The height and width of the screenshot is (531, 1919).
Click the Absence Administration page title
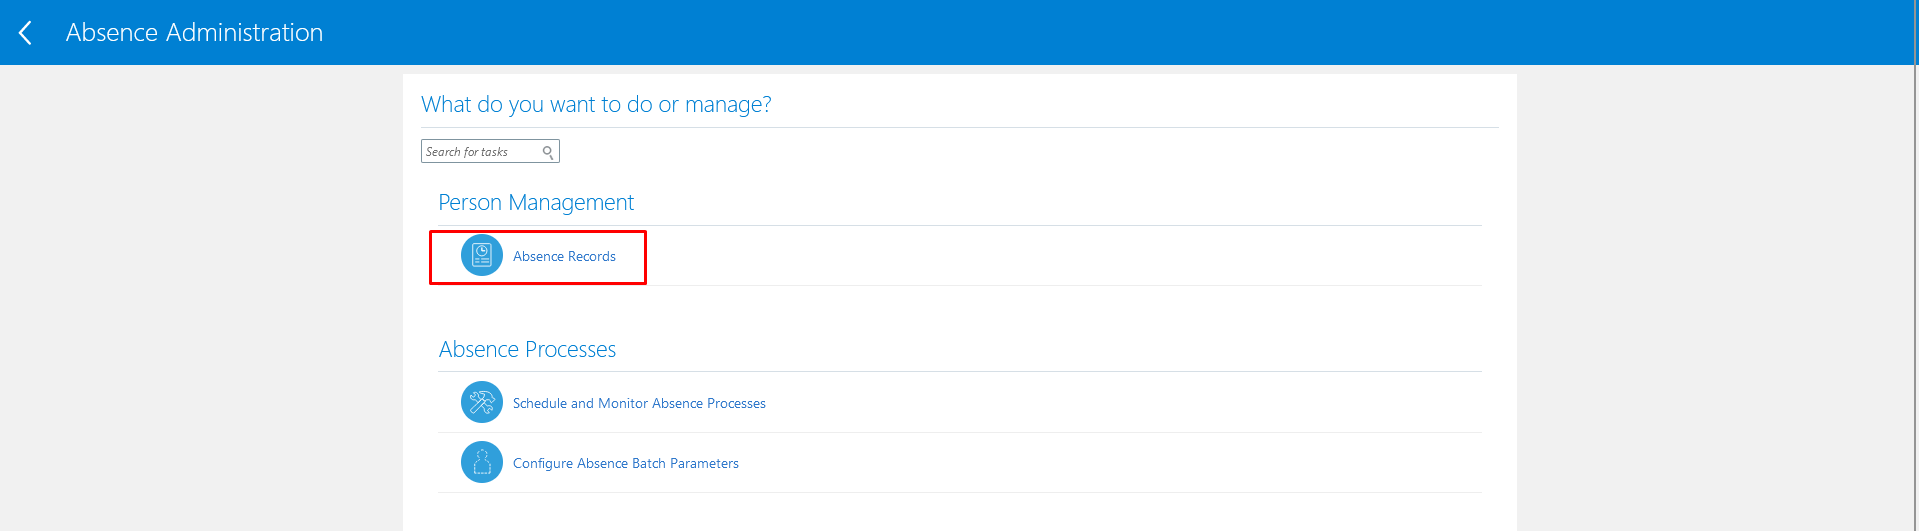point(194,33)
